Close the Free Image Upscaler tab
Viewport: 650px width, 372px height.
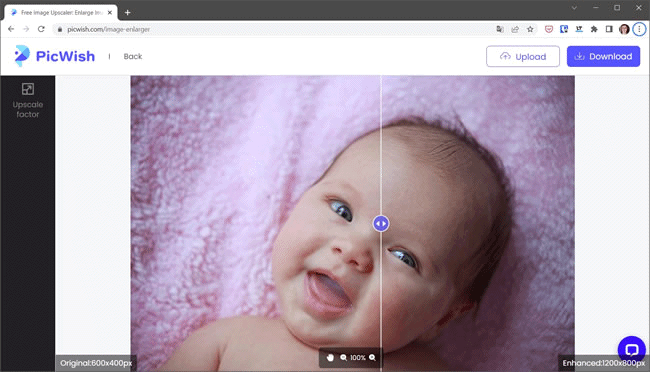point(110,12)
